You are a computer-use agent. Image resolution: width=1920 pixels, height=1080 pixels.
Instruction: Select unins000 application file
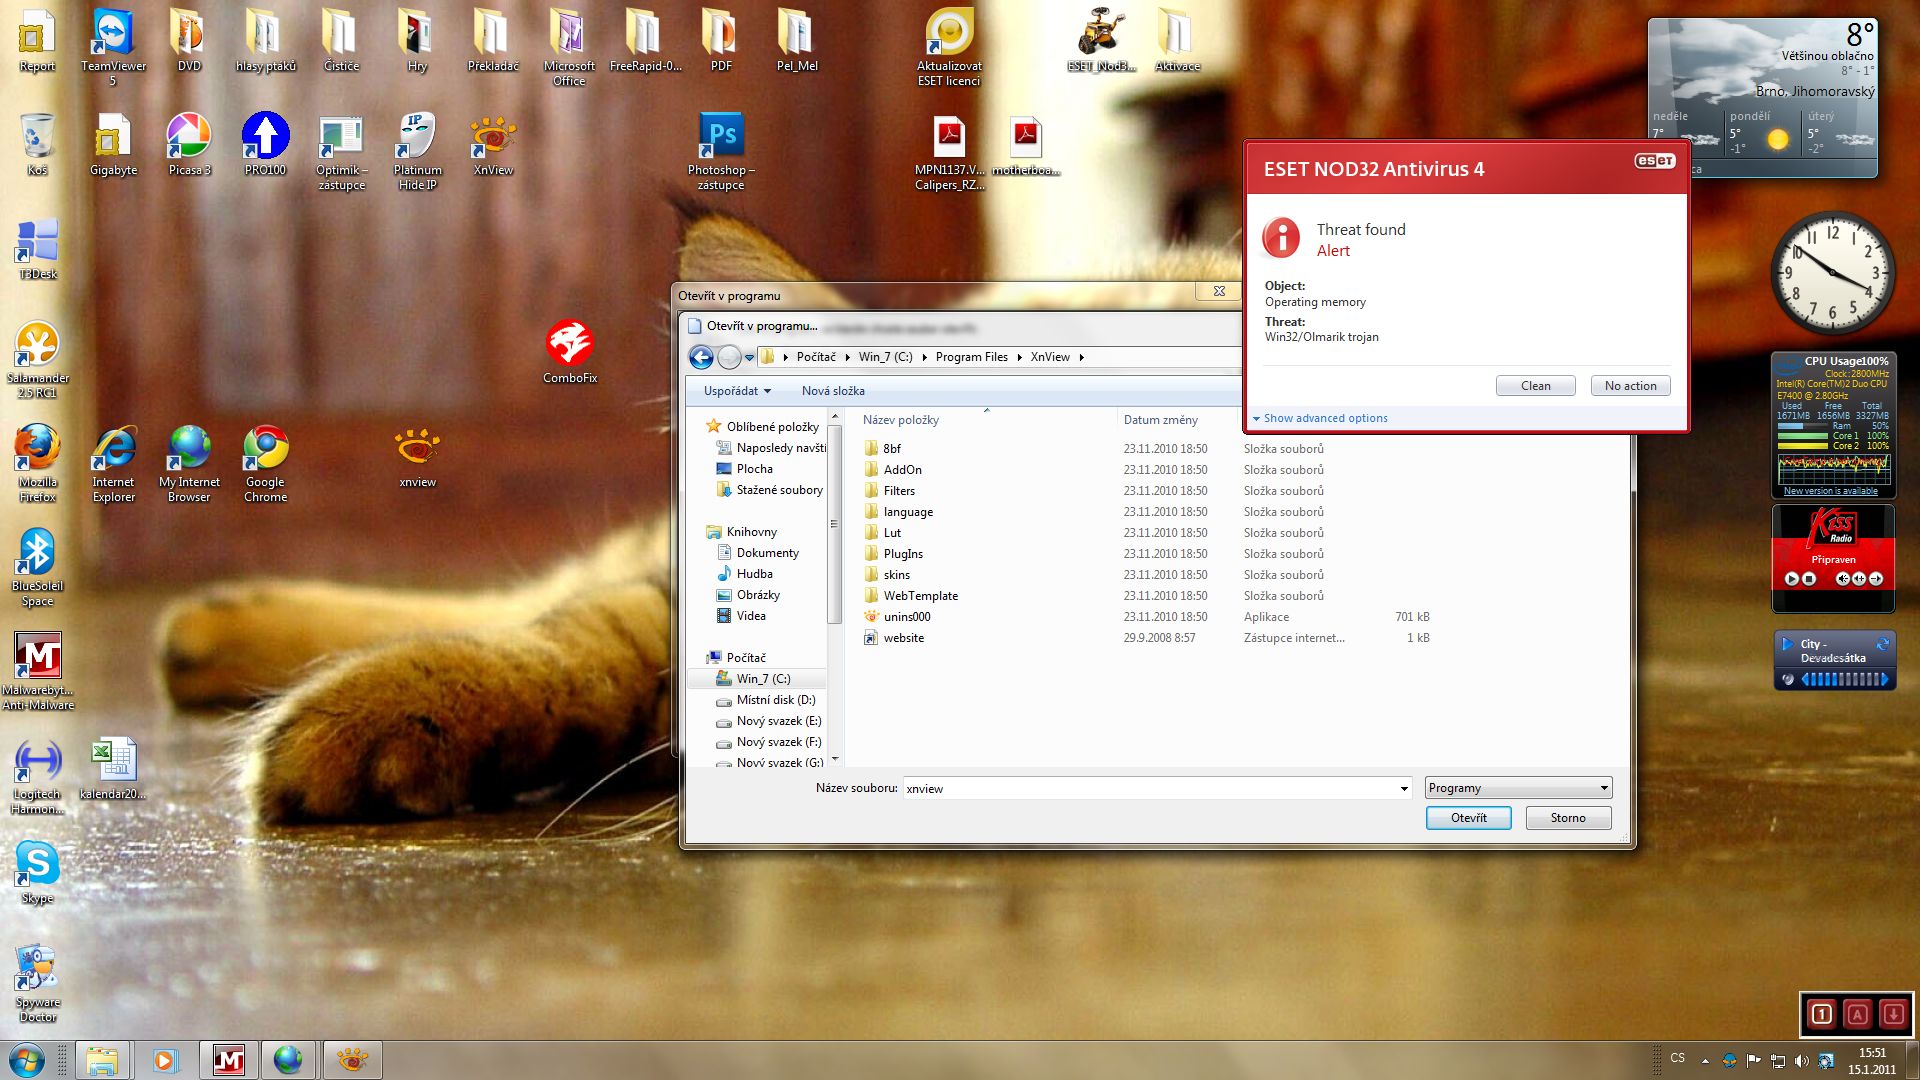tap(906, 617)
